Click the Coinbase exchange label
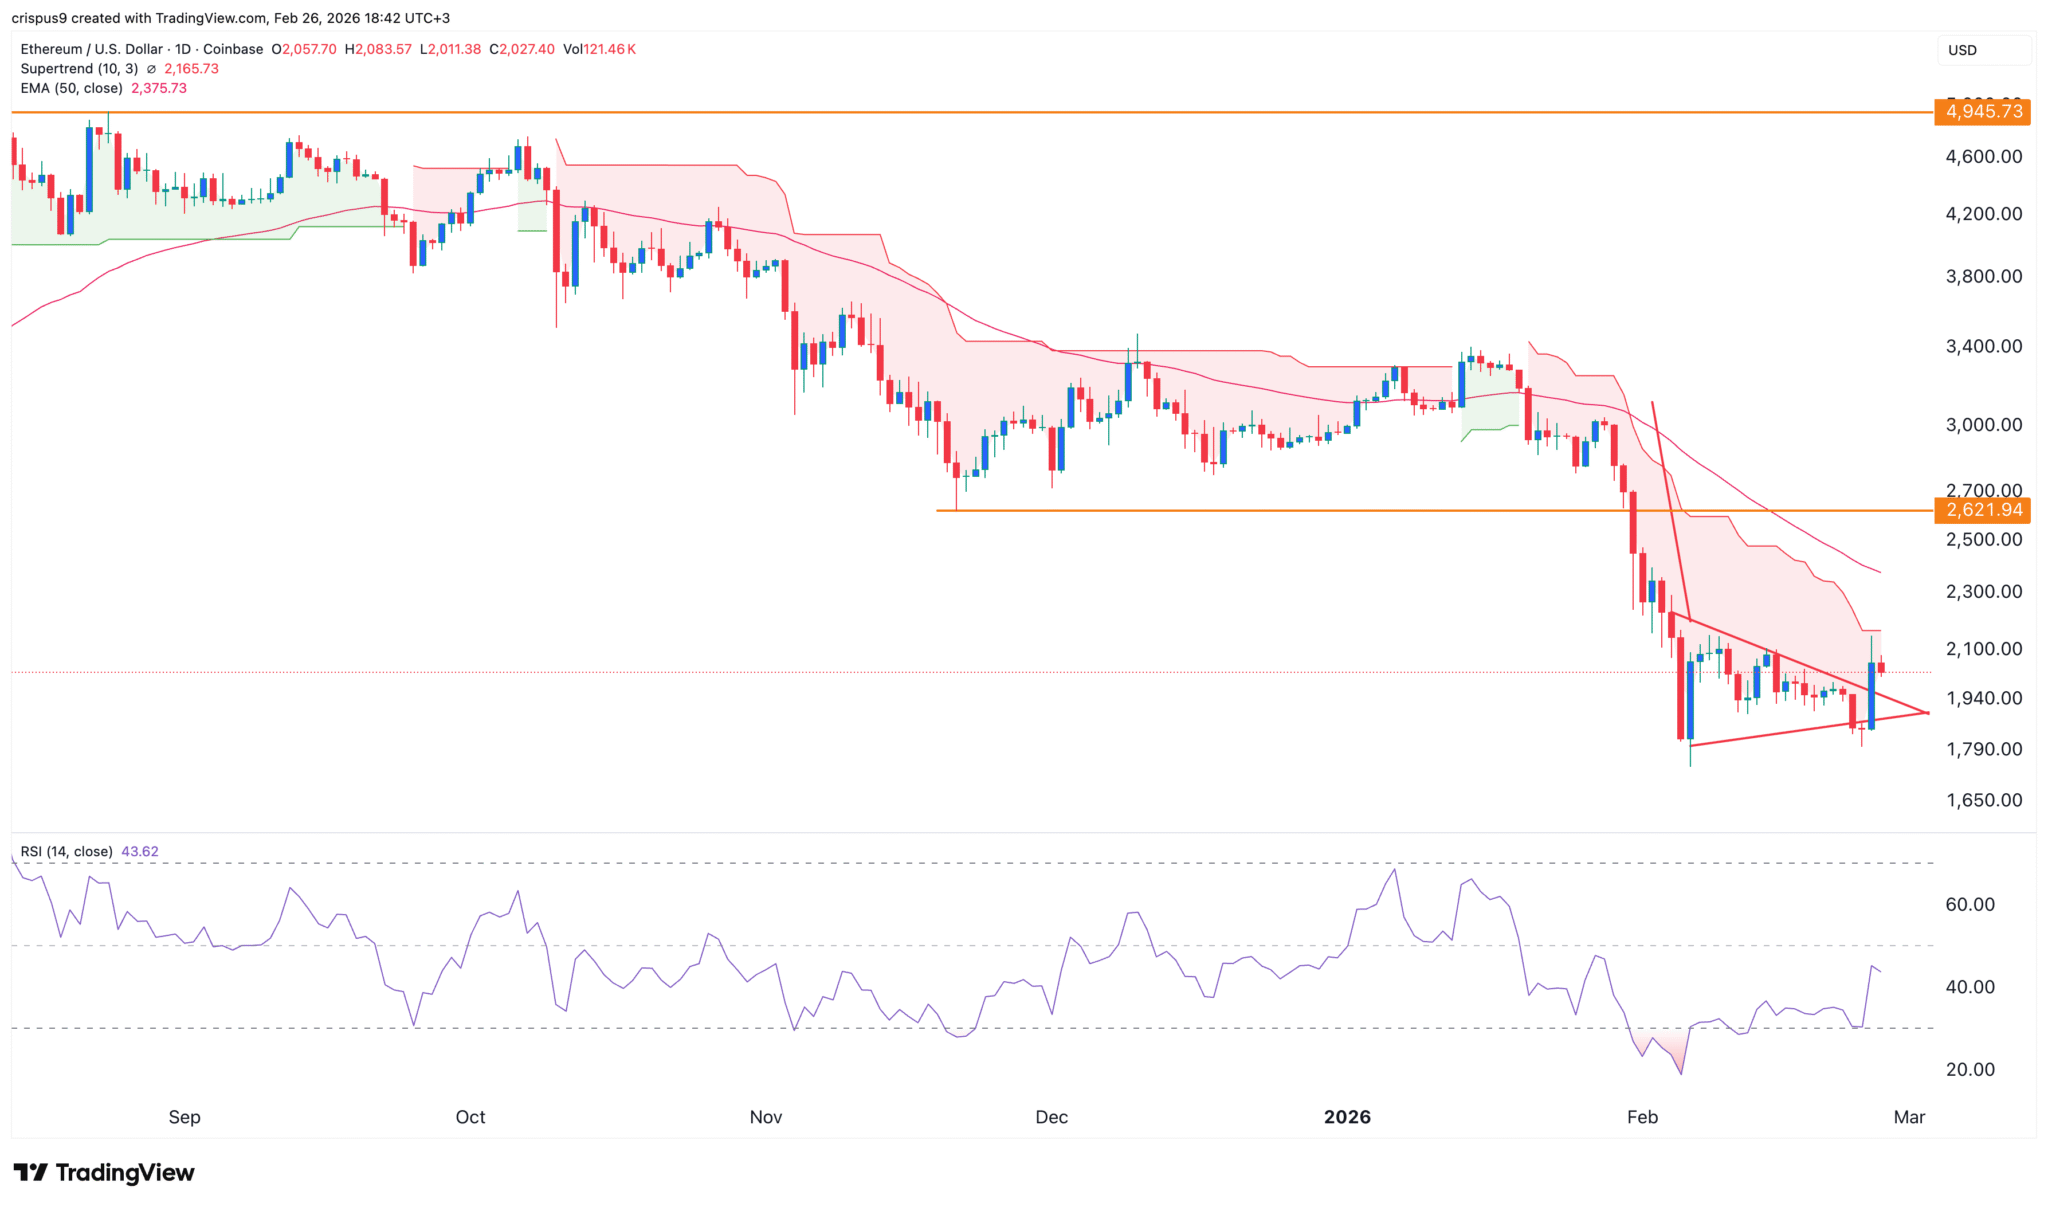This screenshot has width=2048, height=1207. tap(235, 48)
